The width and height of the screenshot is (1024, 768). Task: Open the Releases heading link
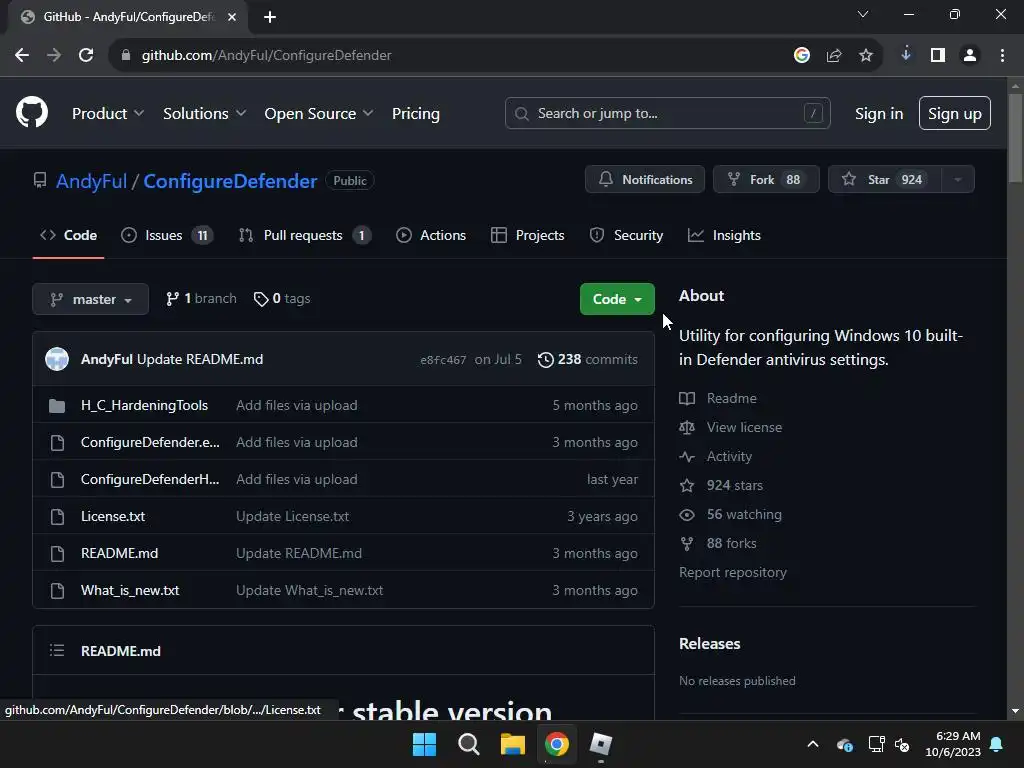click(709, 643)
